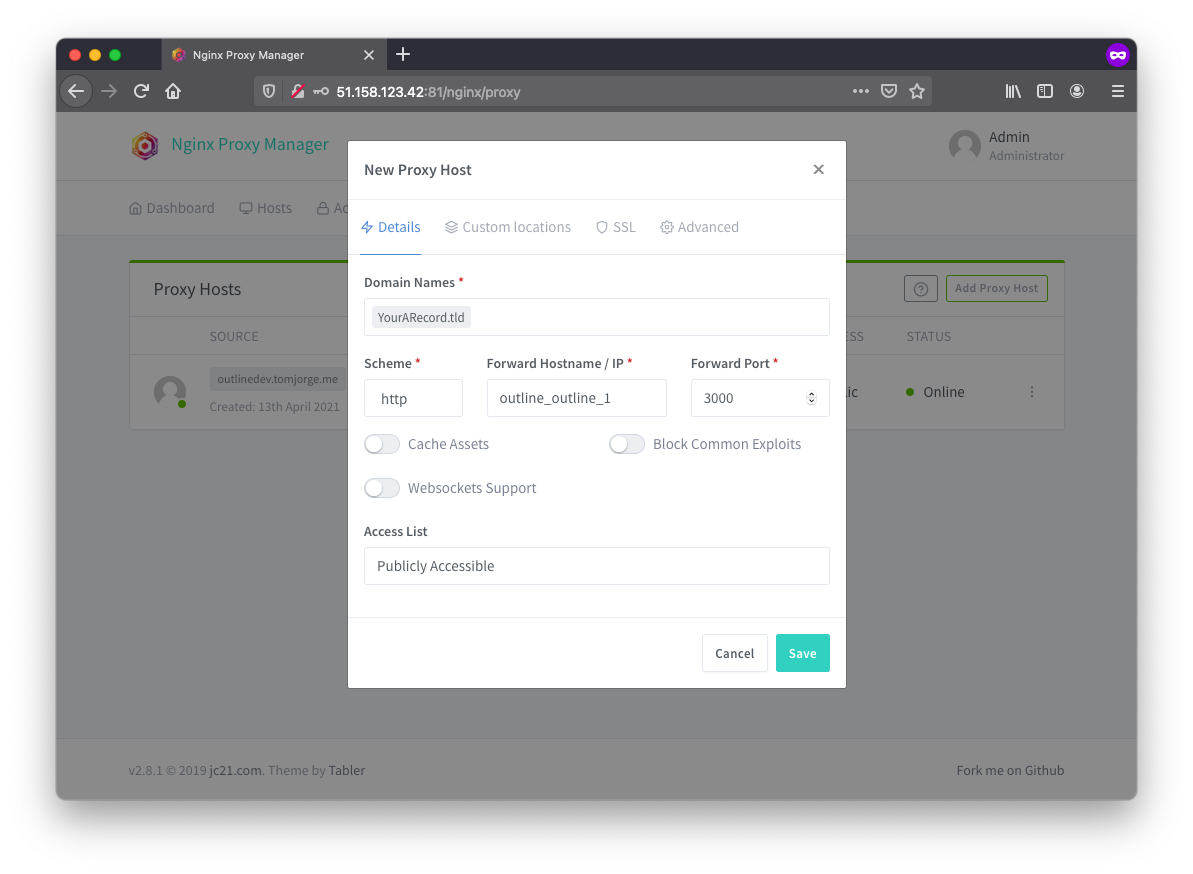Click the Nginx Proxy Manager logo
Image resolution: width=1193 pixels, height=874 pixels.
(145, 145)
